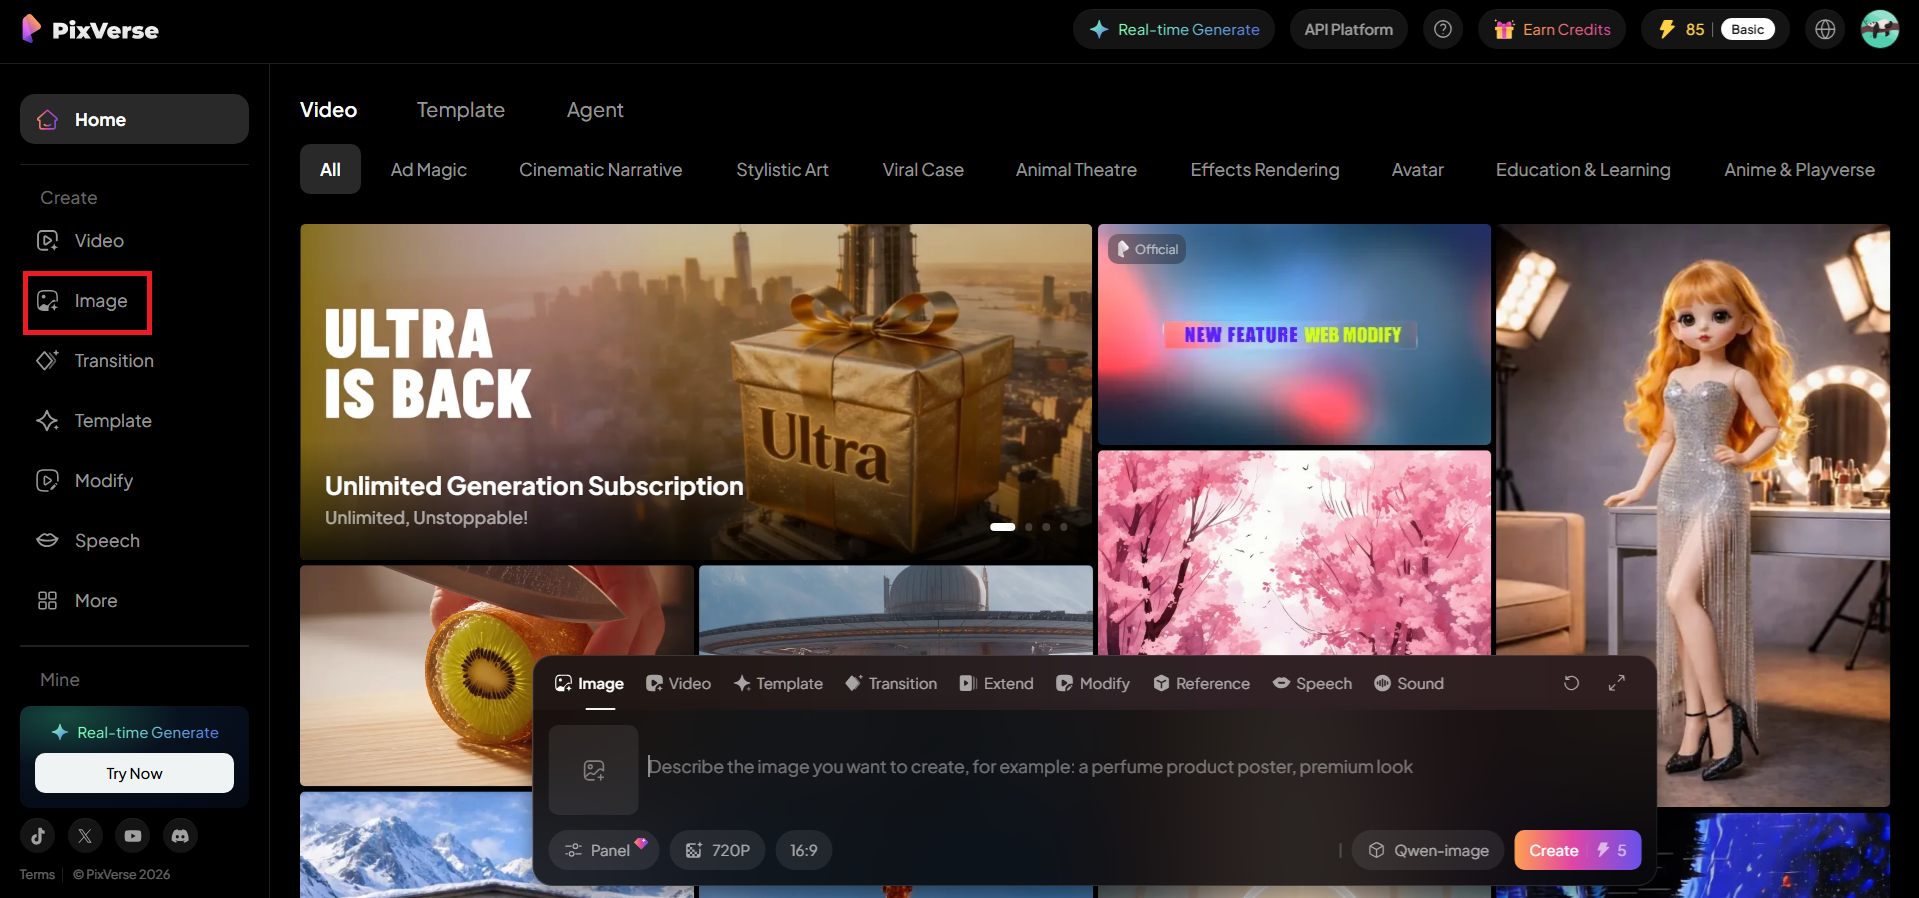Open the 16:9 aspect ratio dropdown

pos(804,850)
